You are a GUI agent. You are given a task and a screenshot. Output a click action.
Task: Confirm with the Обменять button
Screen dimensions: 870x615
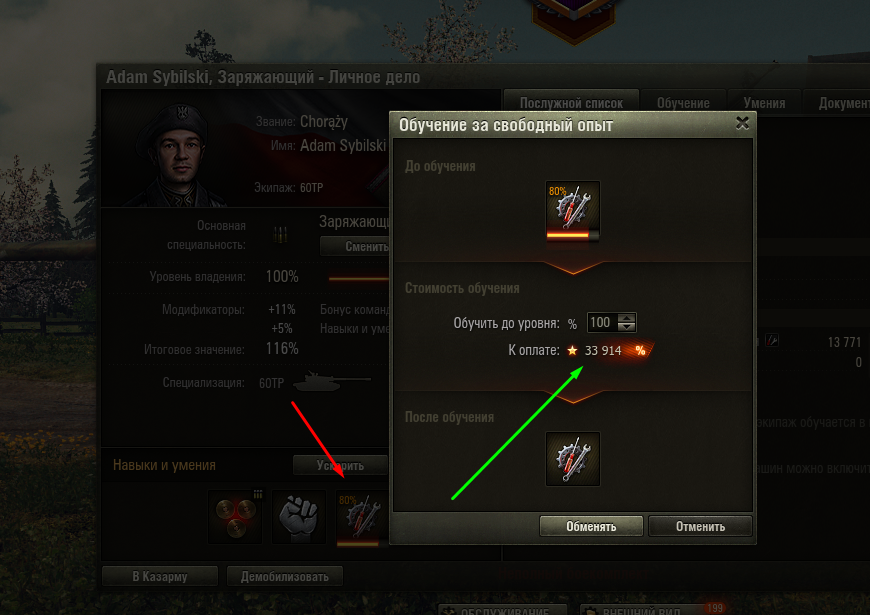(591, 526)
